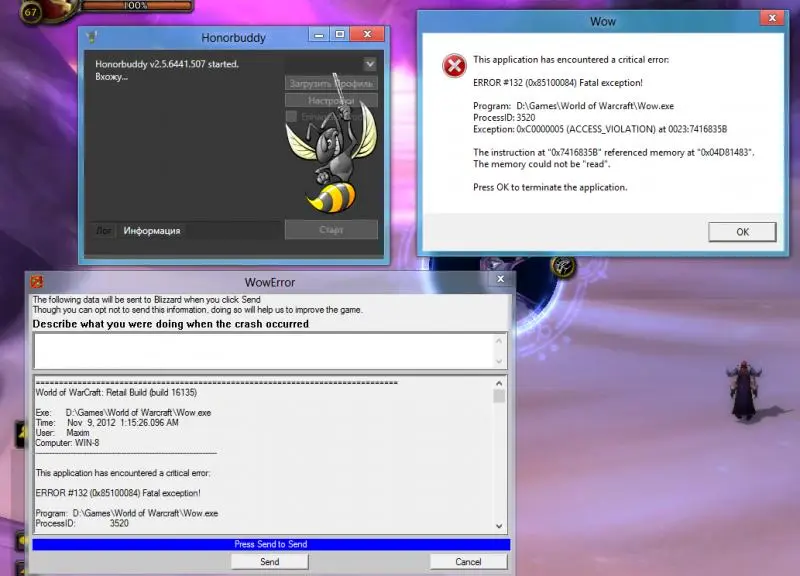Open Honorbuddy Настройки settings button

point(331,101)
